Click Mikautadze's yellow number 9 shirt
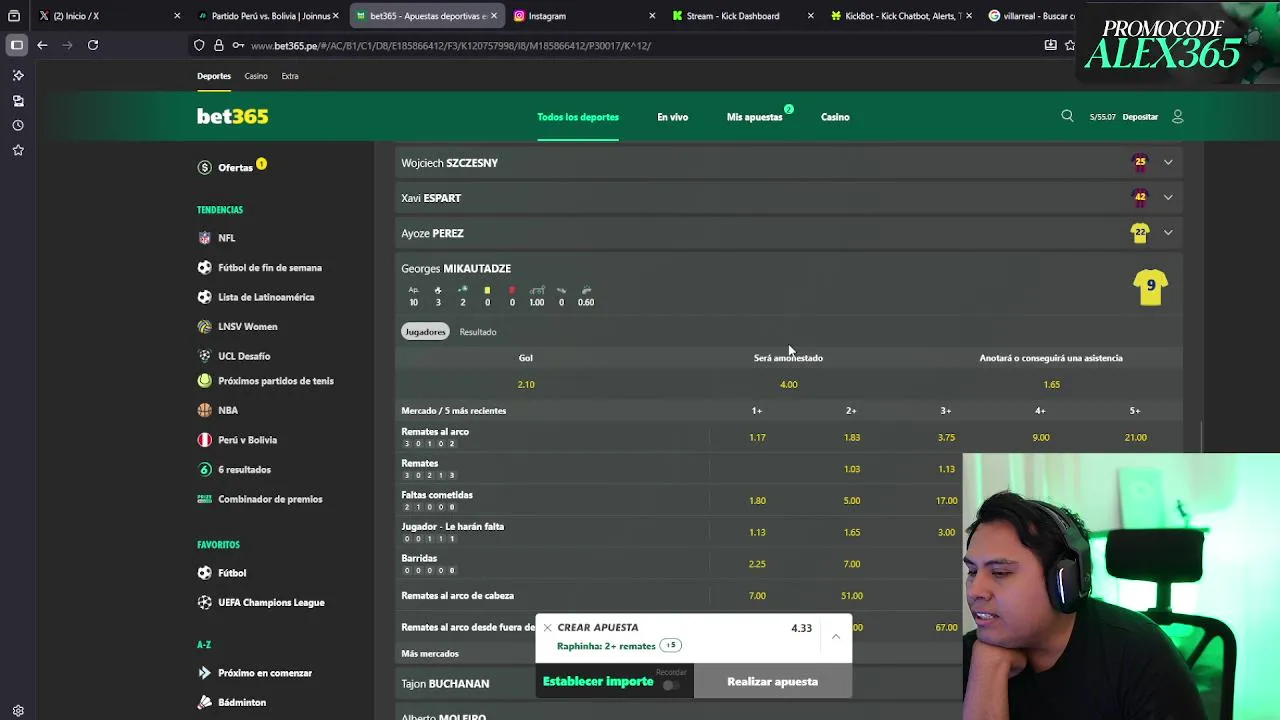1280x720 pixels. point(1150,287)
